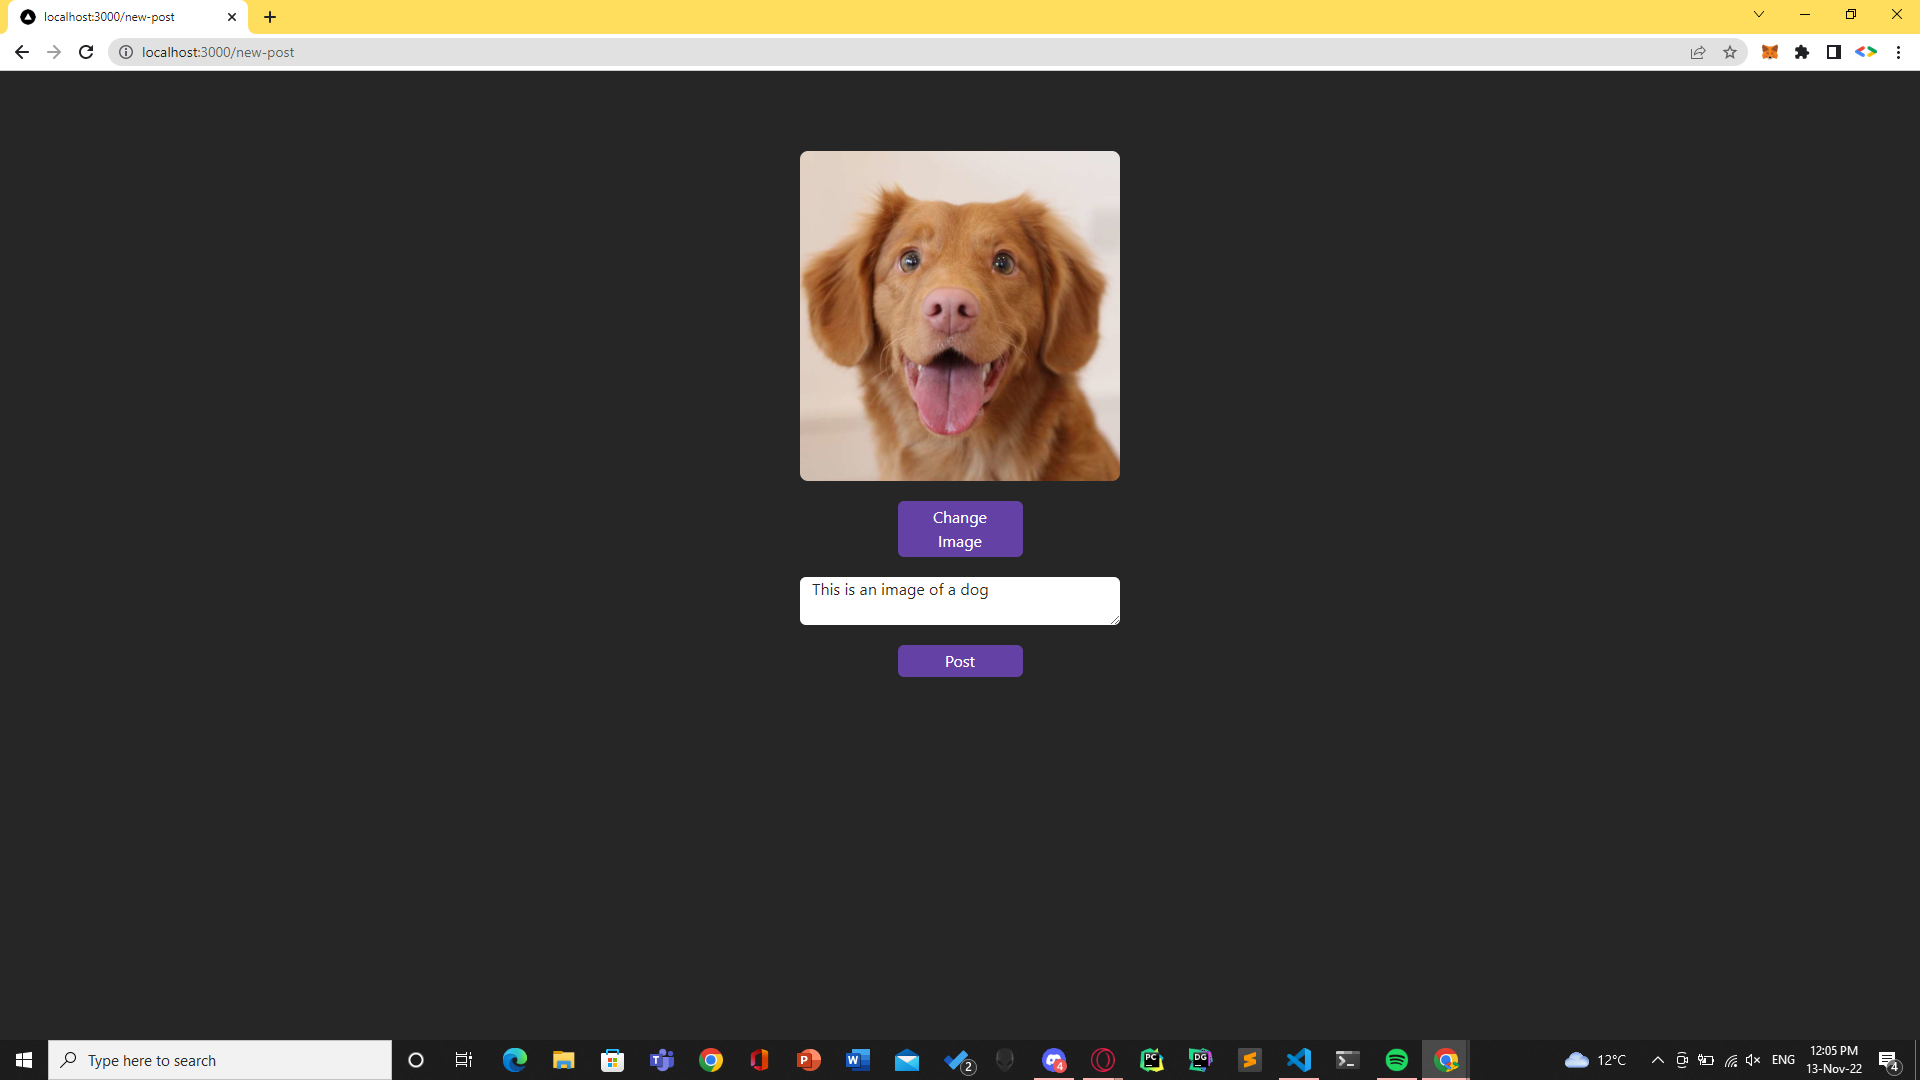Submit with the Post button
The image size is (1920, 1080).
pyautogui.click(x=960, y=661)
